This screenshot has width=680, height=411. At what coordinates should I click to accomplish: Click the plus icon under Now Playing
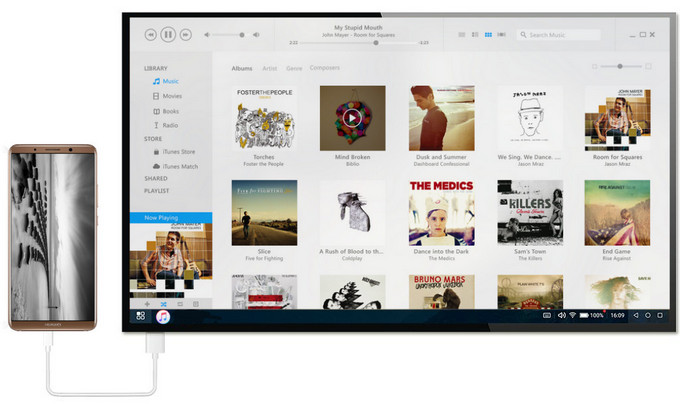tap(147, 303)
